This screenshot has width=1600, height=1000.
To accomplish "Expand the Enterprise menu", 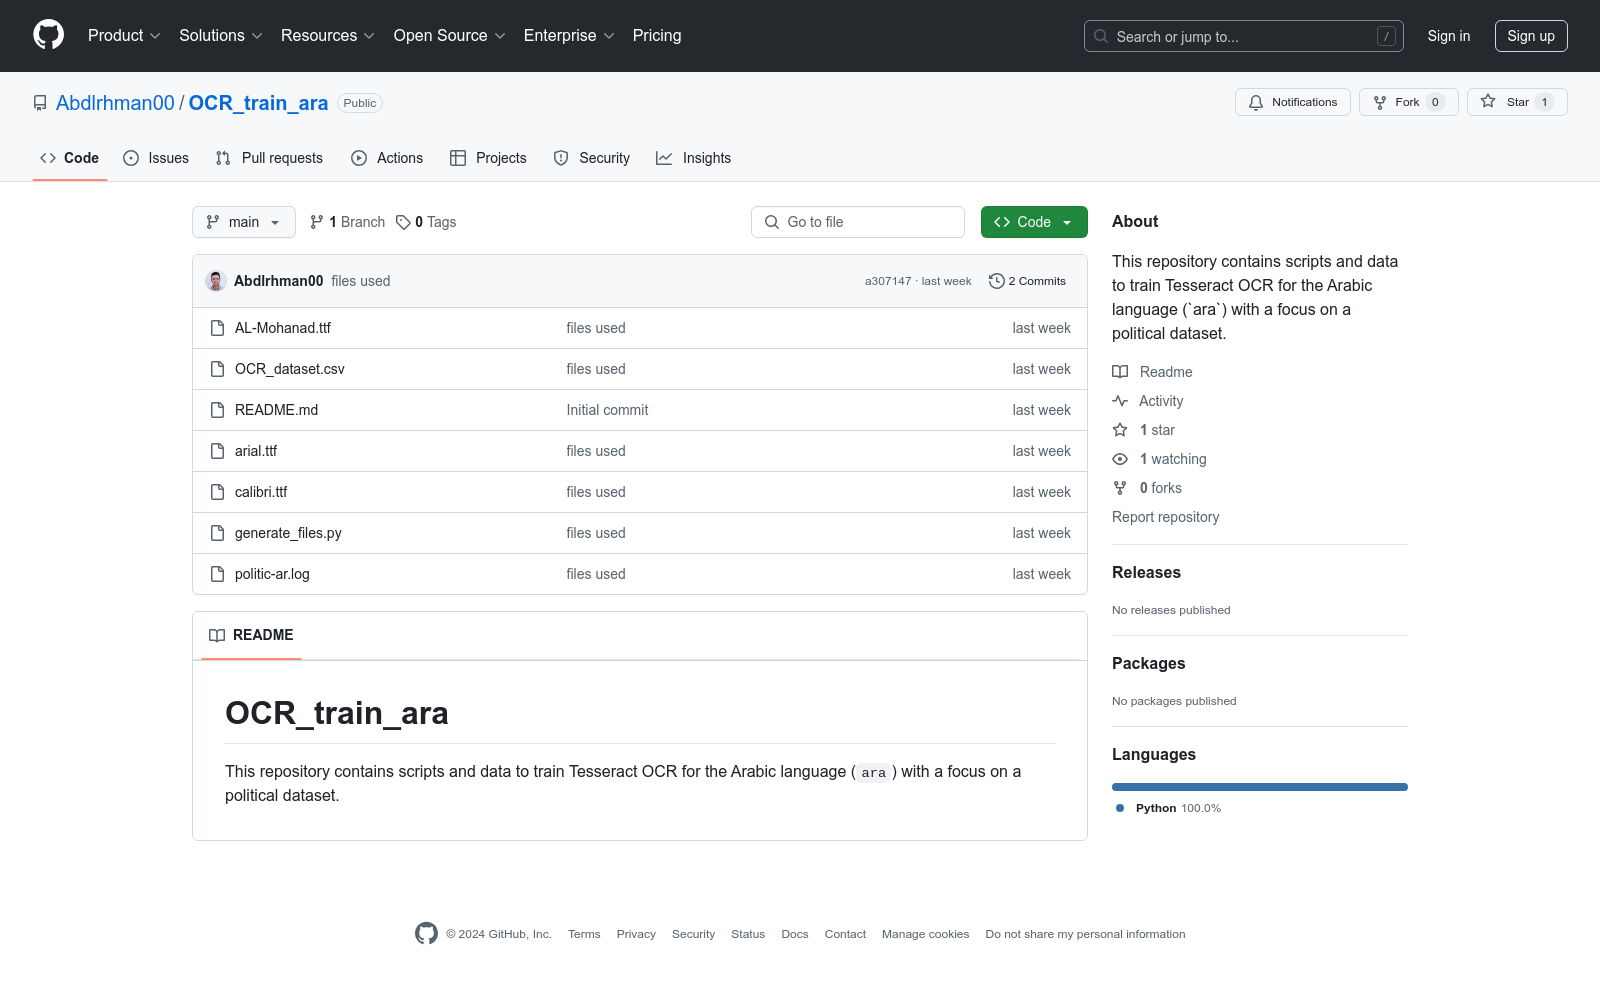I will (569, 35).
